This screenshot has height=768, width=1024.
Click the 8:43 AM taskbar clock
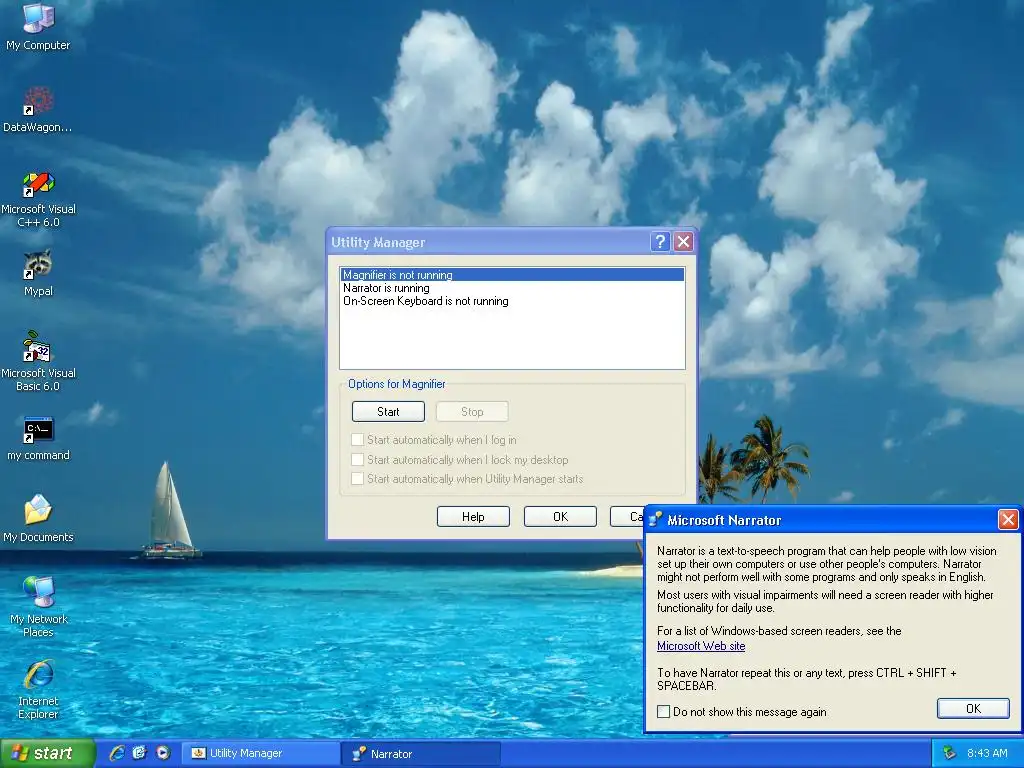[987, 753]
